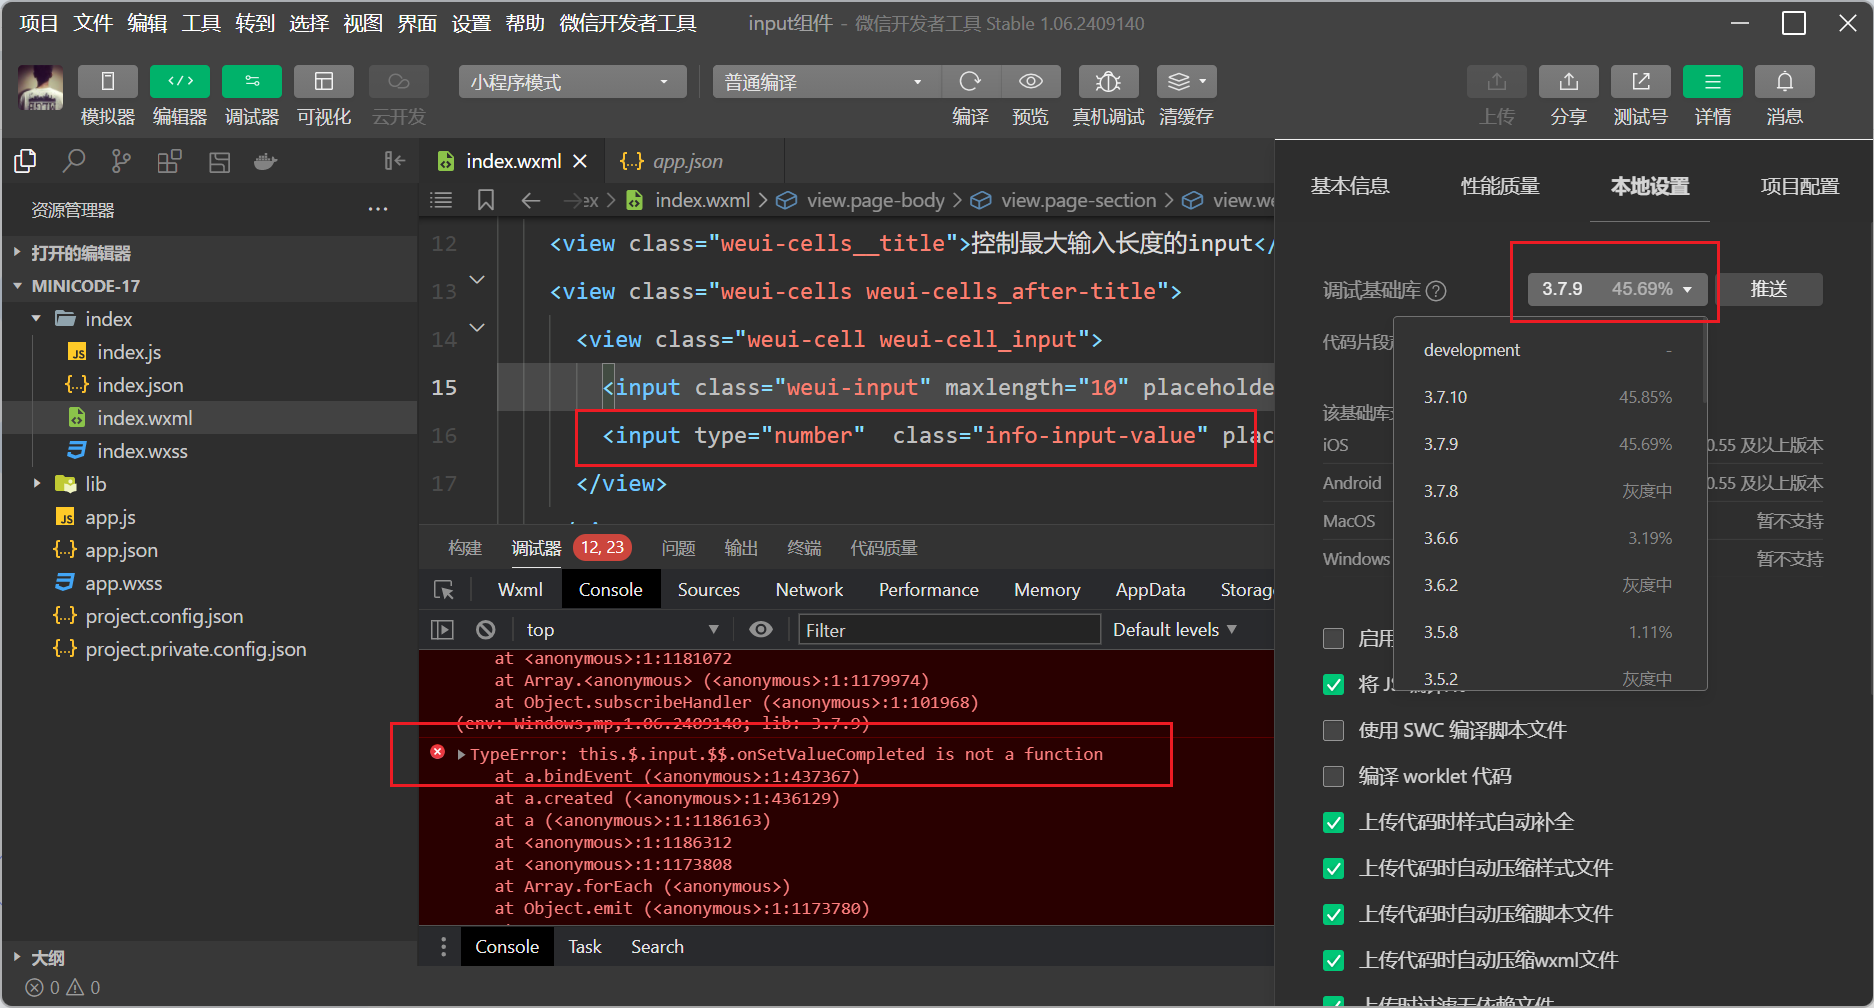Image resolution: width=1874 pixels, height=1008 pixels.
Task: Uncheck 上传代码时自动压缩wxml文件
Action: click(1333, 961)
